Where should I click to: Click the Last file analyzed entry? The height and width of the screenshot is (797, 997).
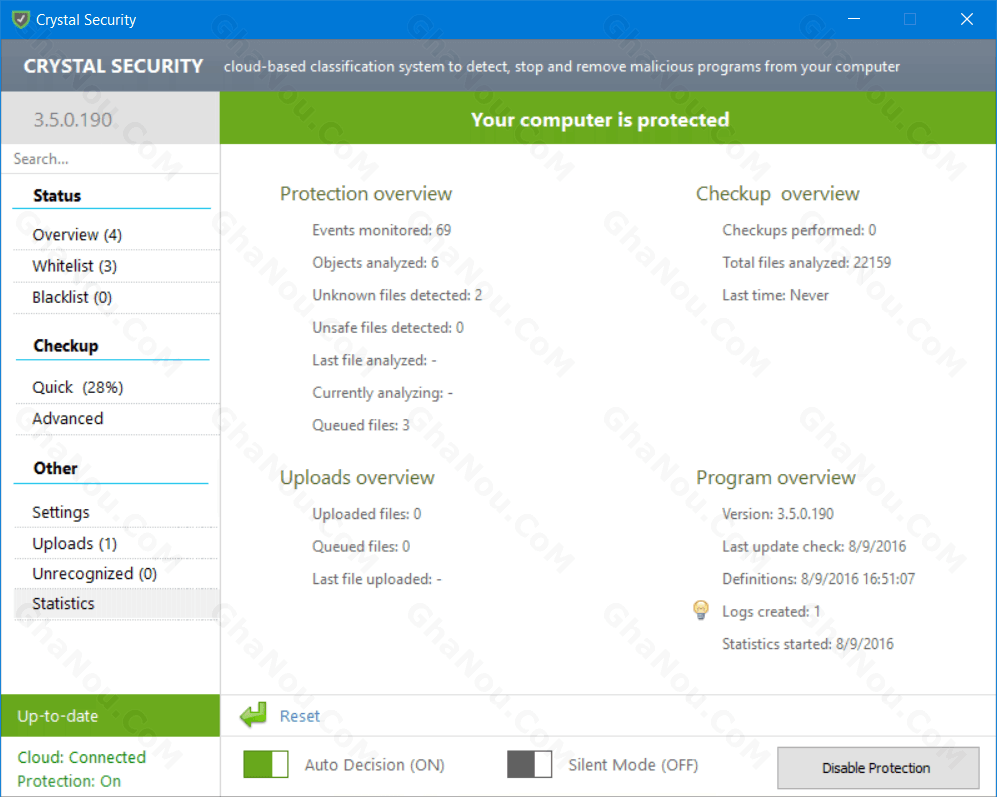coord(374,360)
